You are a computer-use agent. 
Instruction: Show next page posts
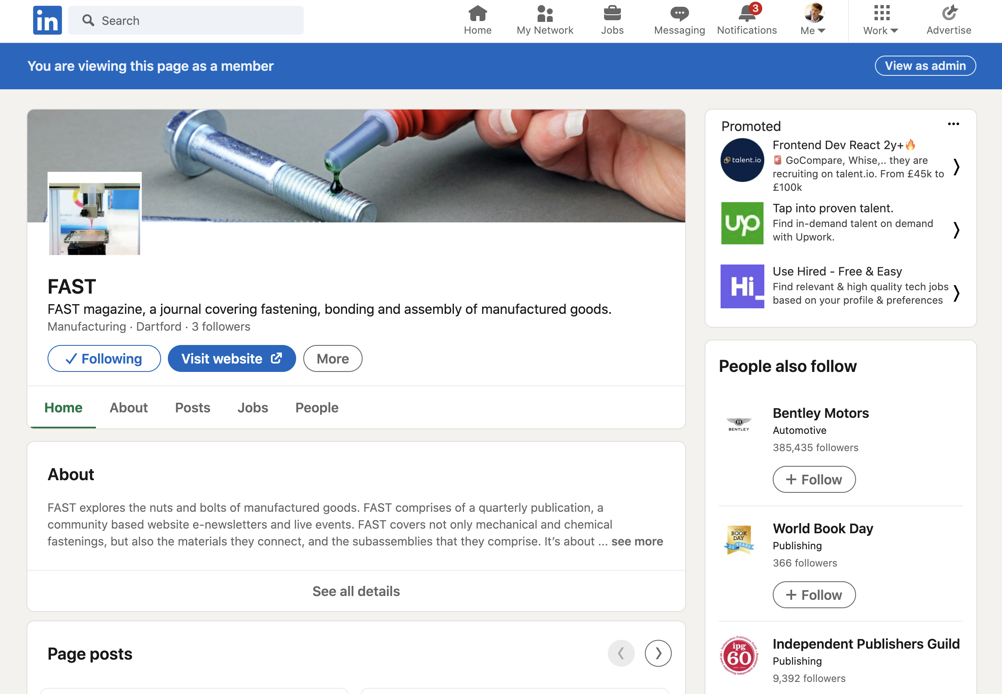click(658, 653)
